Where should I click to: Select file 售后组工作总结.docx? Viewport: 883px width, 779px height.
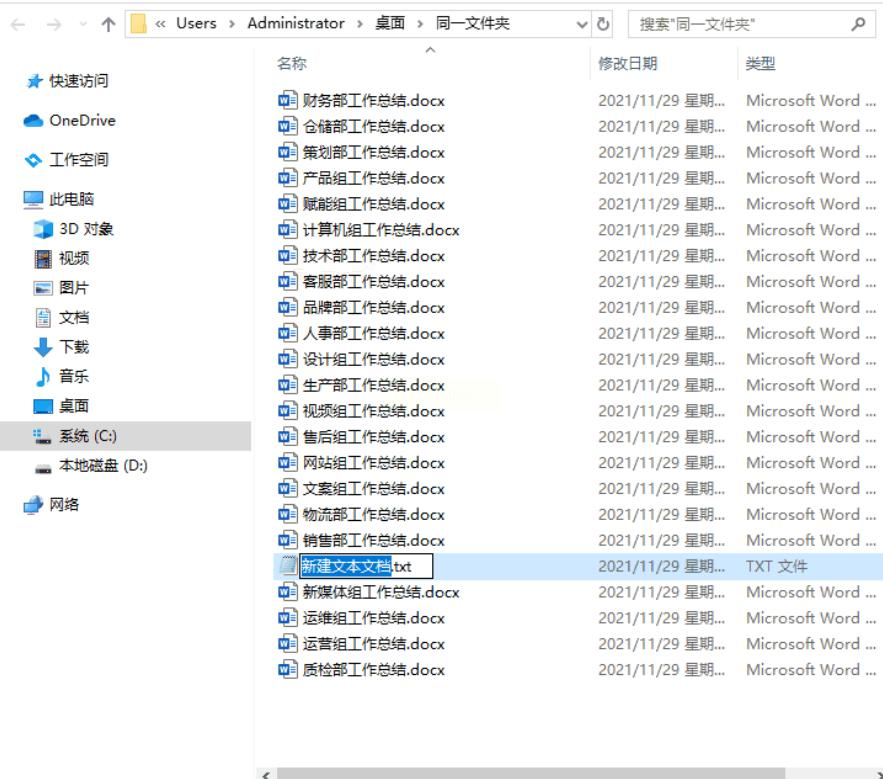point(373,438)
